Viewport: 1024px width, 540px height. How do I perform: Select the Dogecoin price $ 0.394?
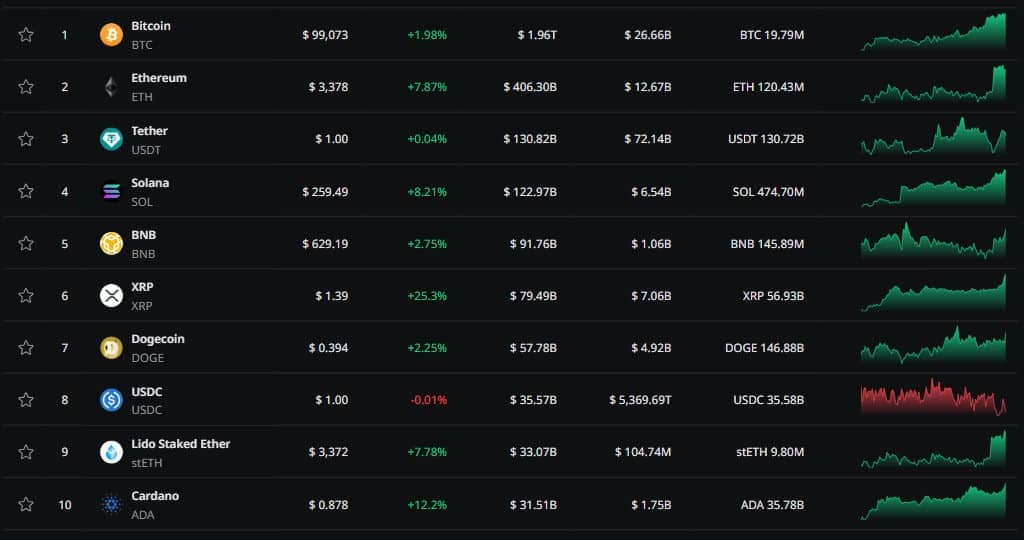[328, 348]
